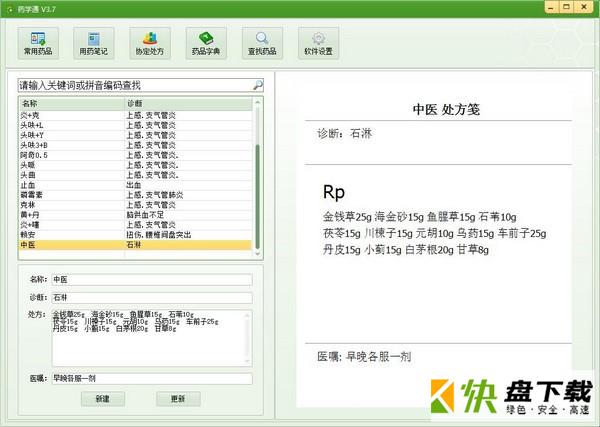The width and height of the screenshot is (600, 427).
Task: Select the 头曲 row
Action: [x=136, y=175]
